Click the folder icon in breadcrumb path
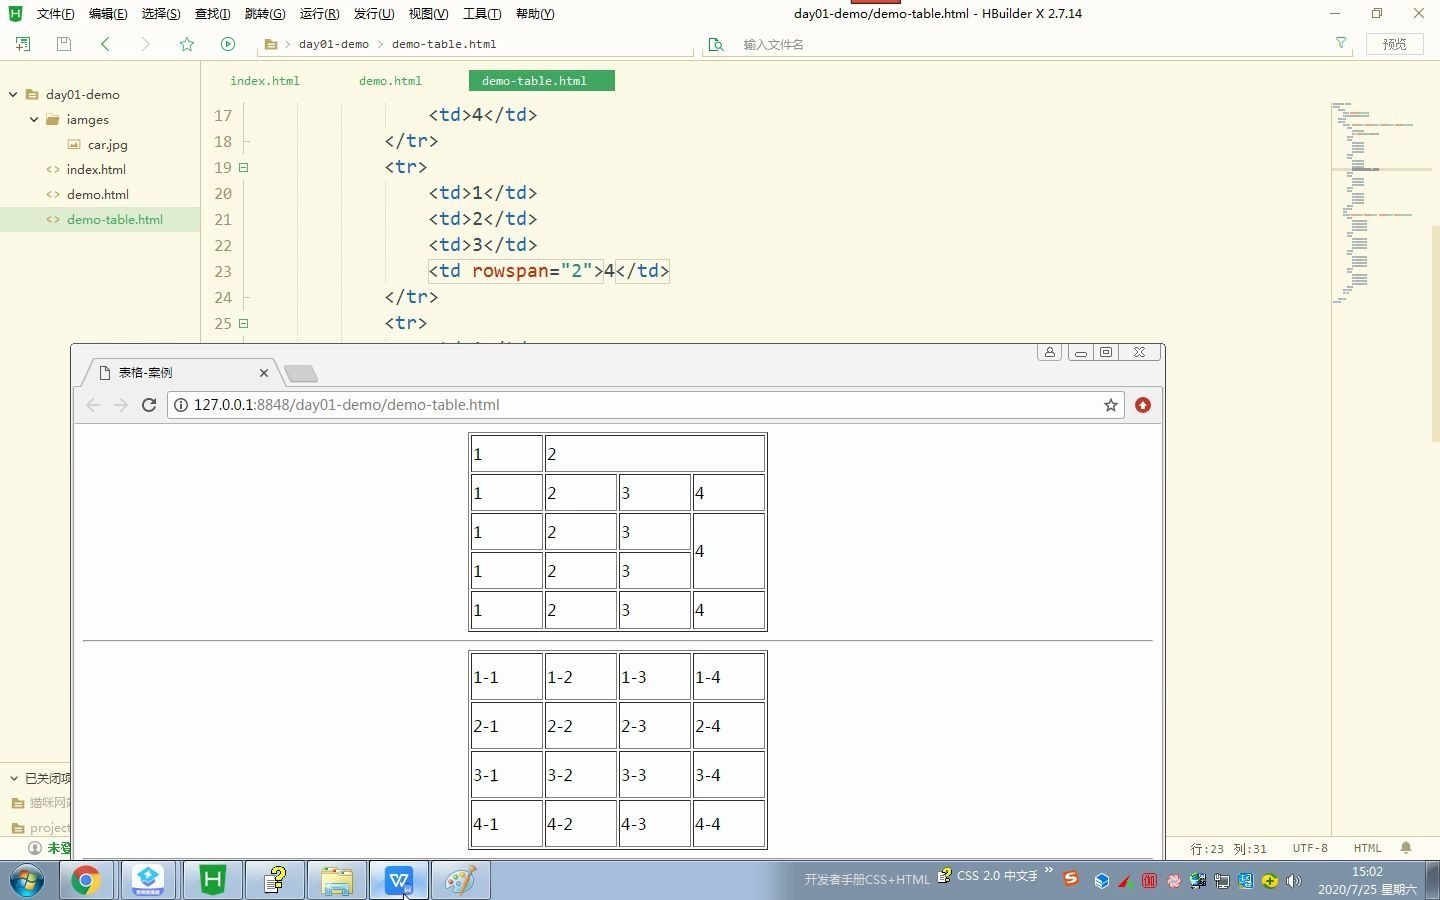The height and width of the screenshot is (900, 1440). click(271, 44)
